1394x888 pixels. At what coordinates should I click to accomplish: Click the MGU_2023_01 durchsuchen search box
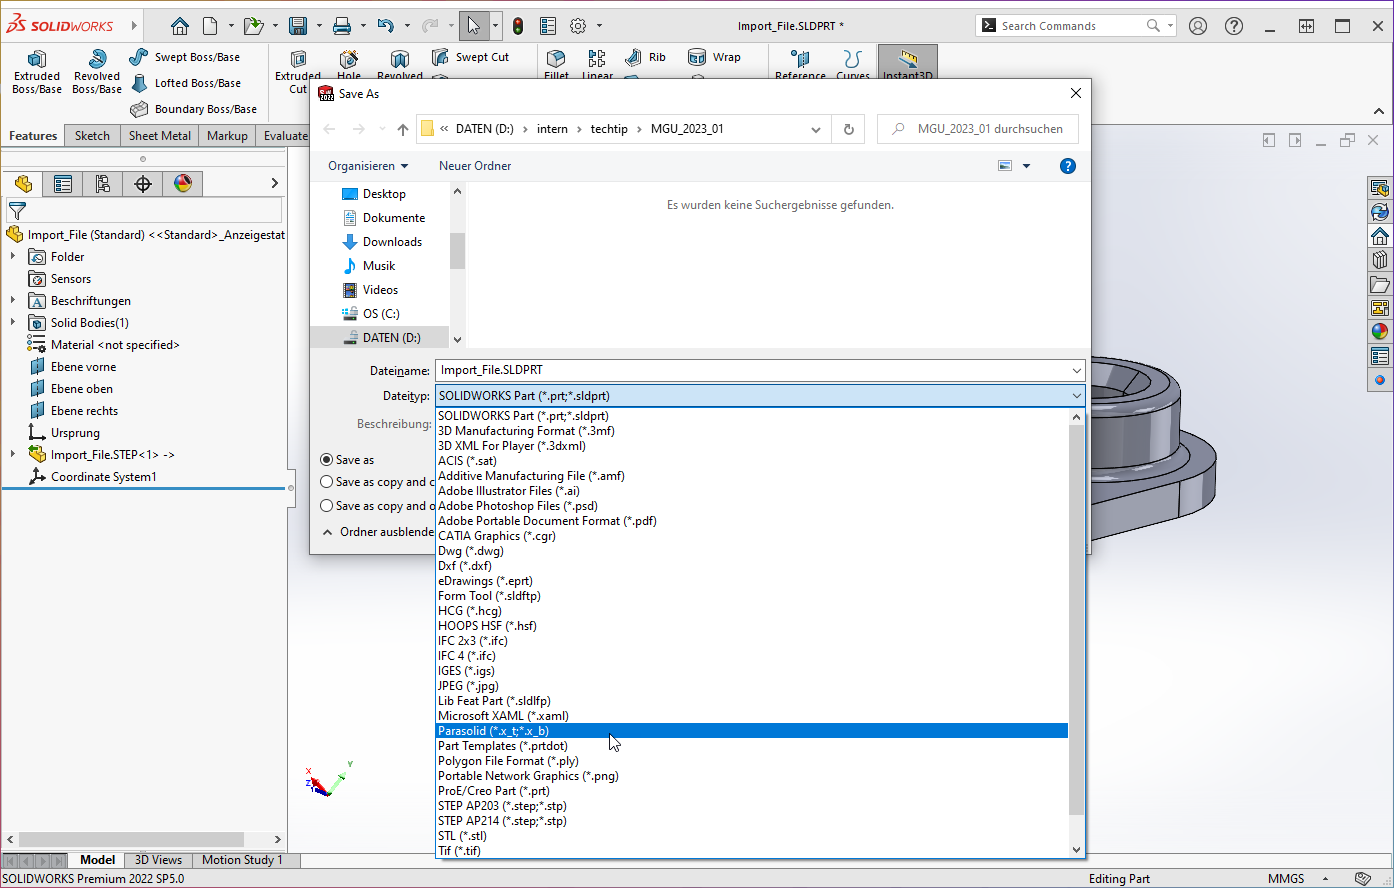[978, 129]
